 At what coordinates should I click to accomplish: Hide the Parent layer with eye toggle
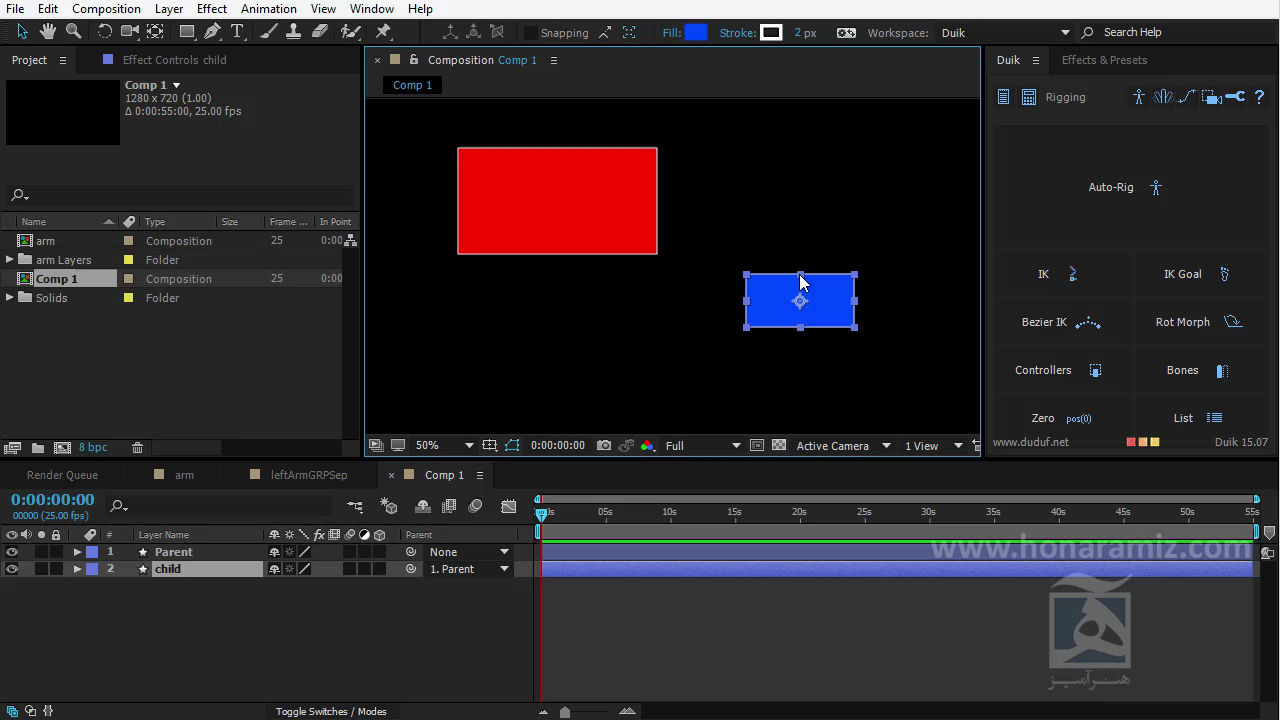pos(12,552)
